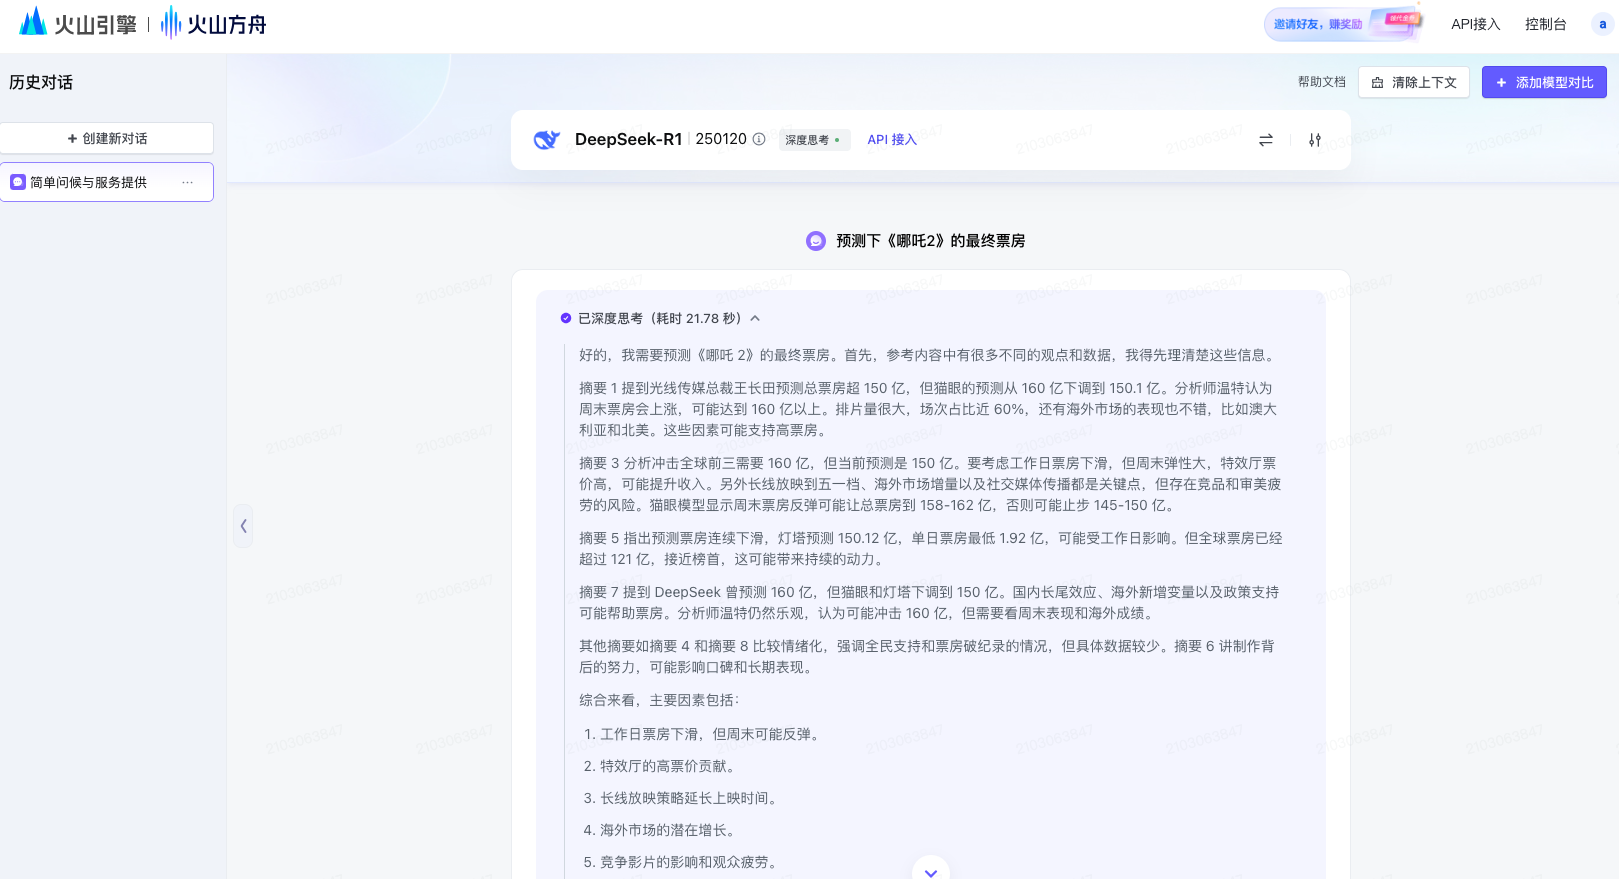Click the switch model arrows icon
Screen dimensions: 1619x879
coord(1266,140)
